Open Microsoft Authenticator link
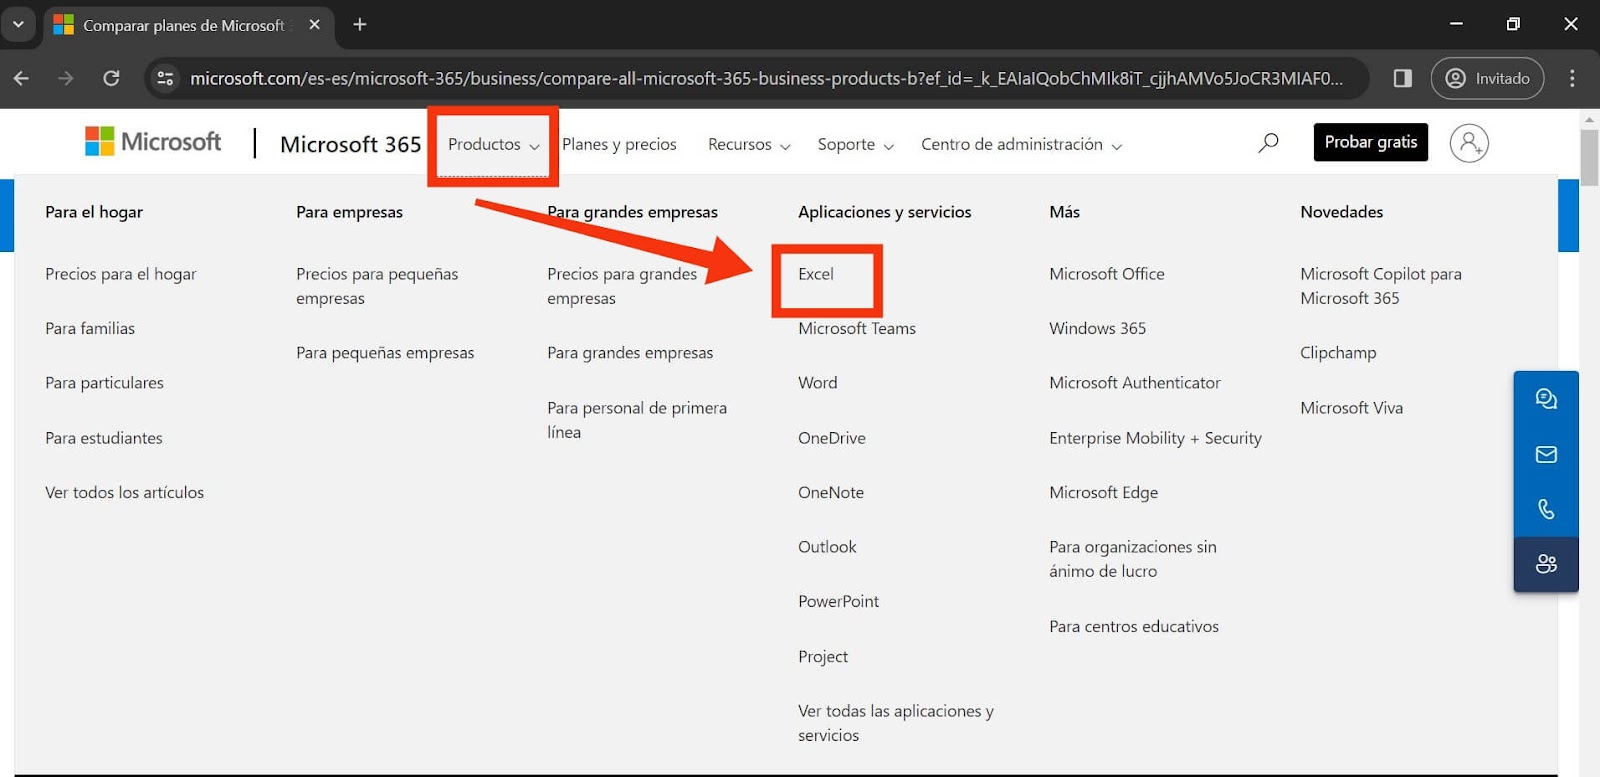The width and height of the screenshot is (1600, 777). 1134,383
